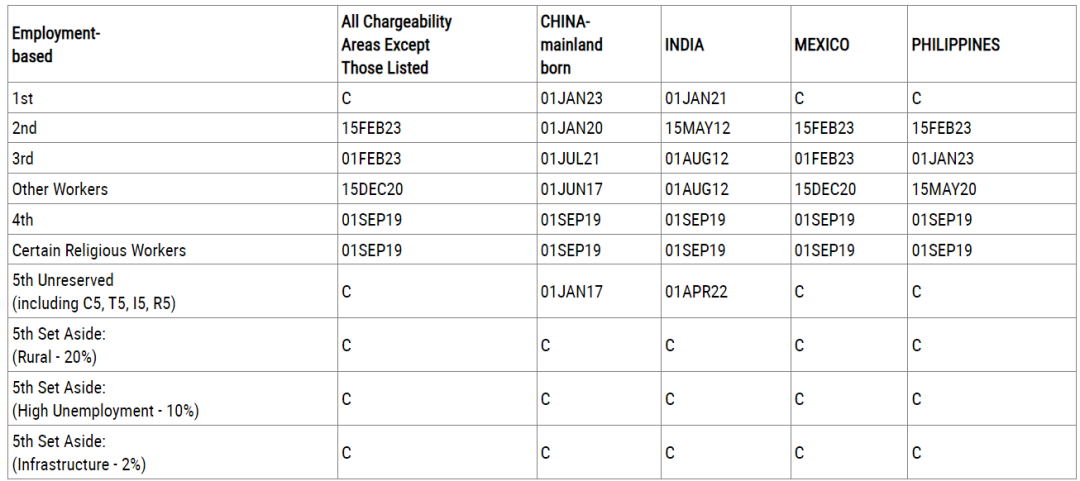Select China's Other Workers date 01JUN17
This screenshot has width=1080, height=481.
pyautogui.click(x=571, y=190)
